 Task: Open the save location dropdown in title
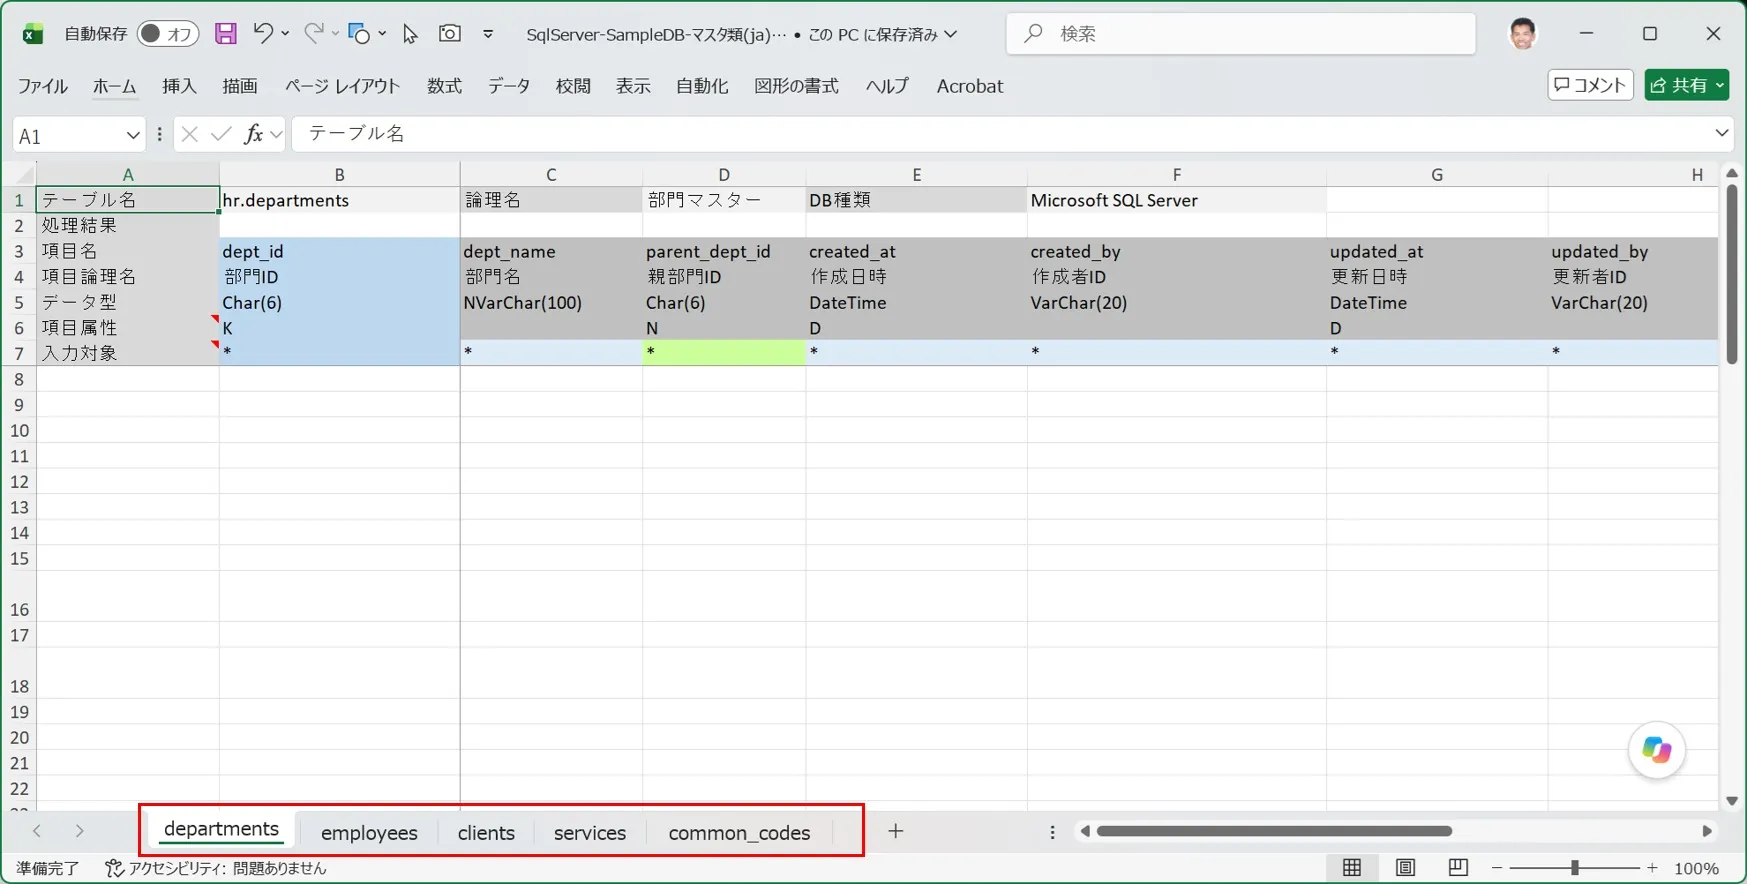point(951,34)
